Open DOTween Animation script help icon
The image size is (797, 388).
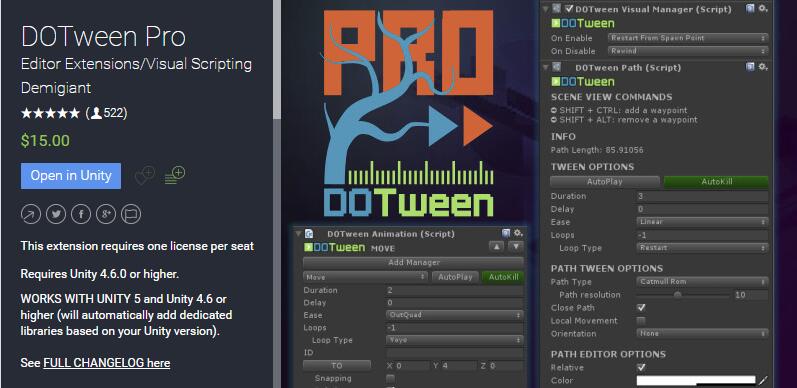click(x=506, y=233)
